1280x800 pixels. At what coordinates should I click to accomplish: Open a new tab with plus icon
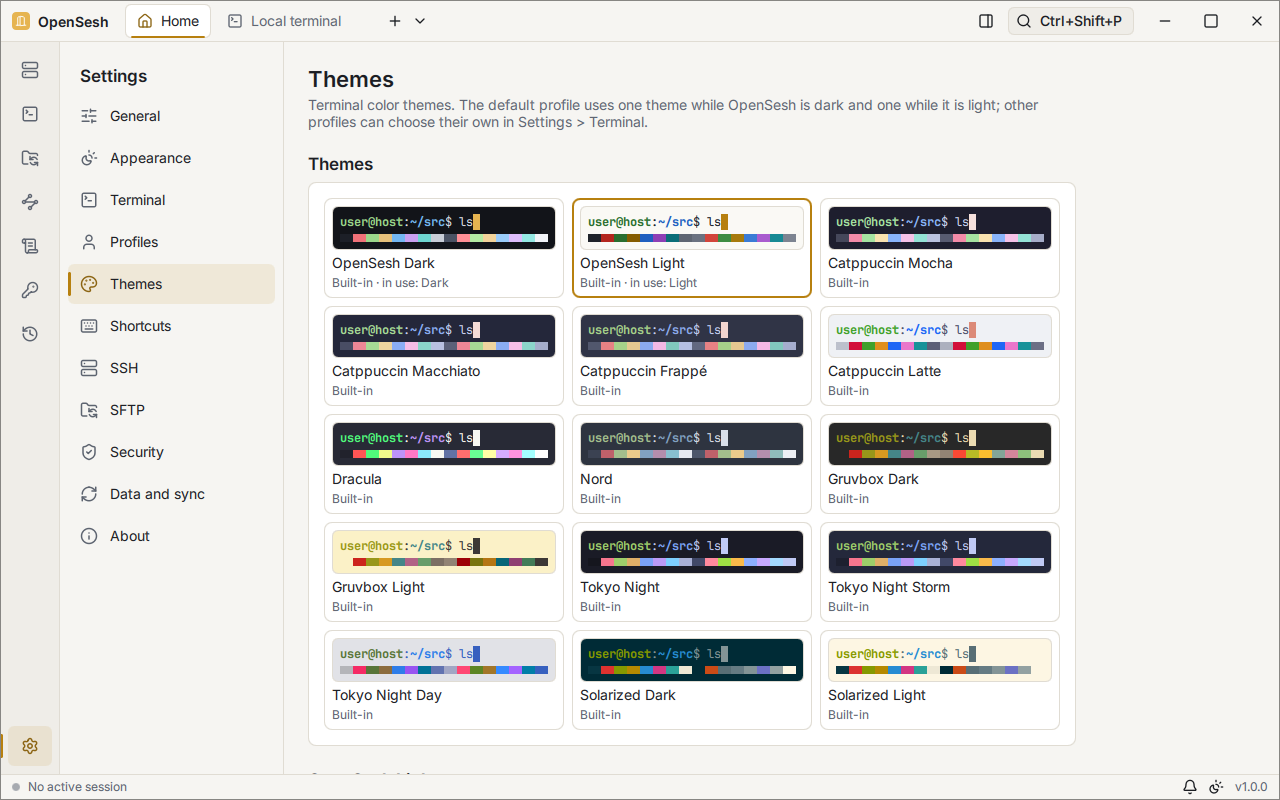click(395, 21)
